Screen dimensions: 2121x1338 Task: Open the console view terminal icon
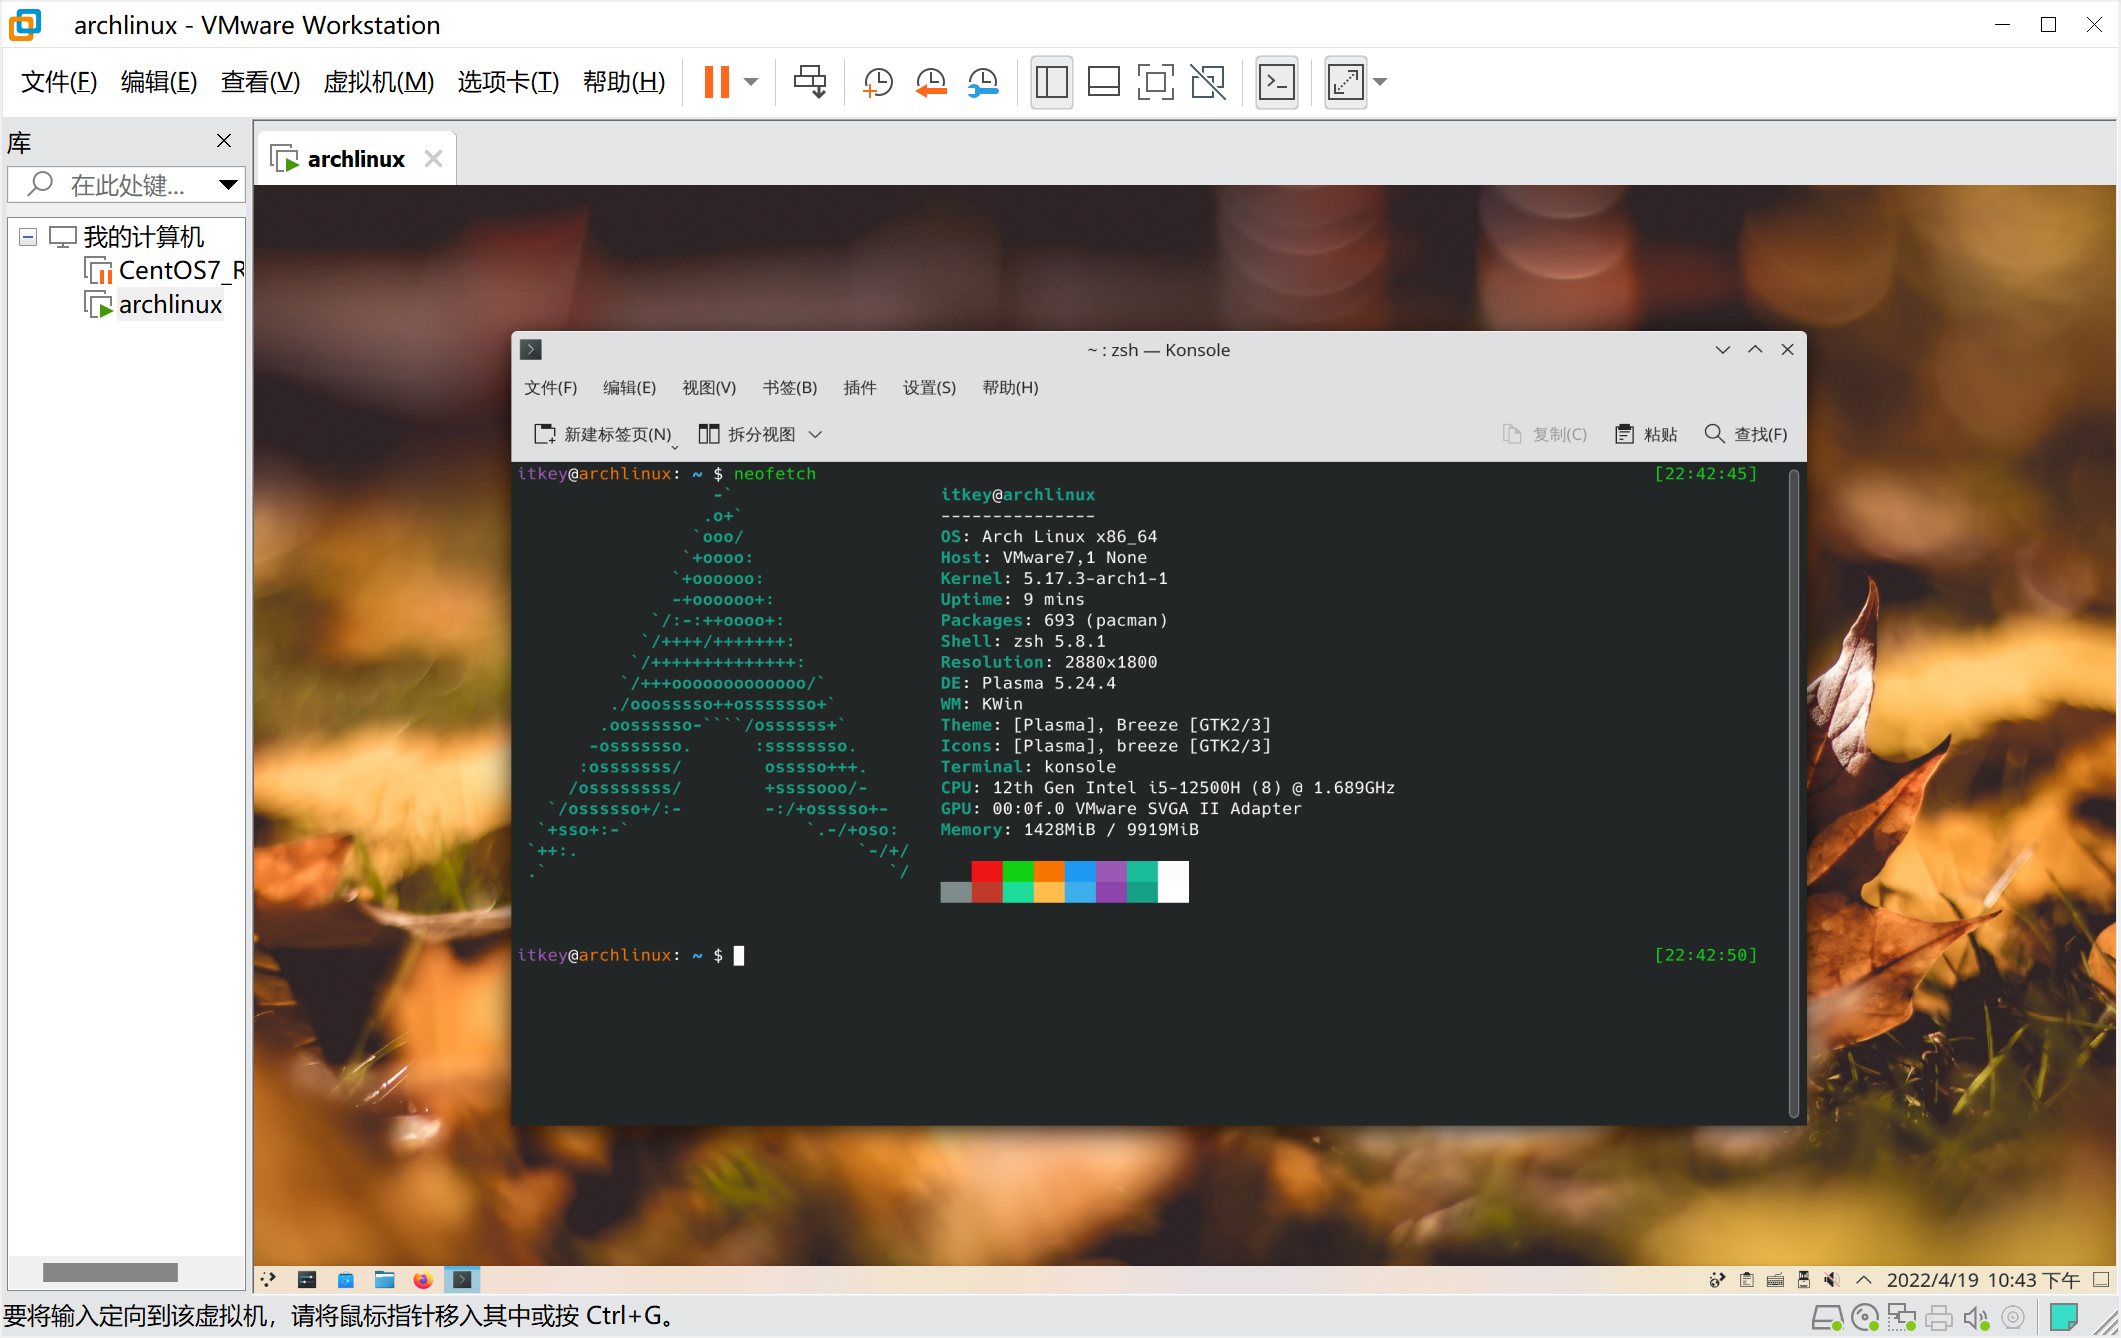coord(1277,82)
